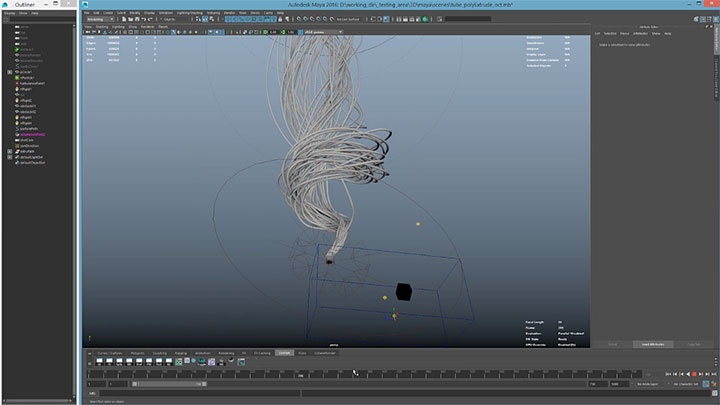Click the viewport exposure icon

coord(265,32)
